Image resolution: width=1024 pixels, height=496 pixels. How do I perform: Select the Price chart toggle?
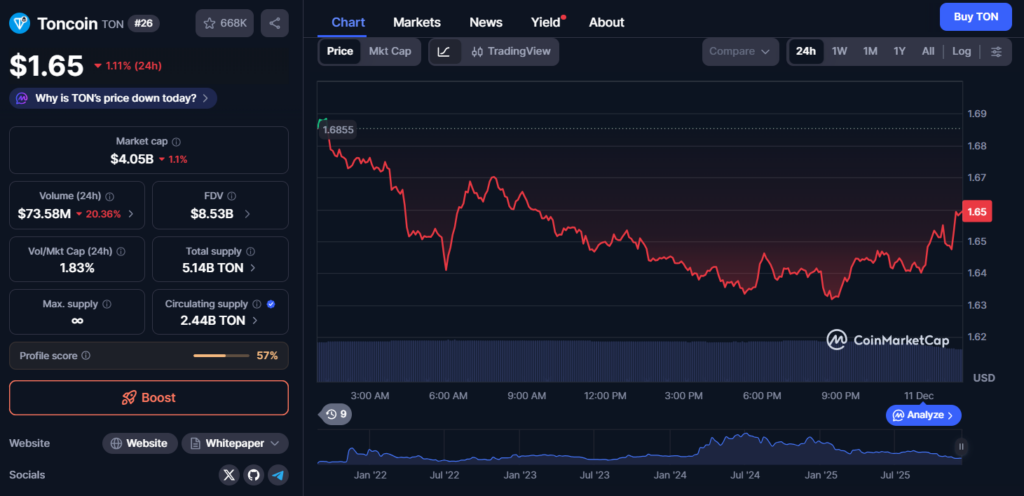(340, 52)
